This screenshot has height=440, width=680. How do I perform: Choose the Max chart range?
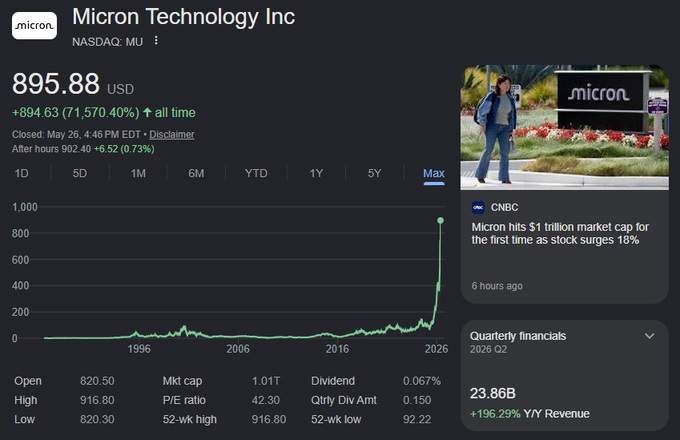434,173
